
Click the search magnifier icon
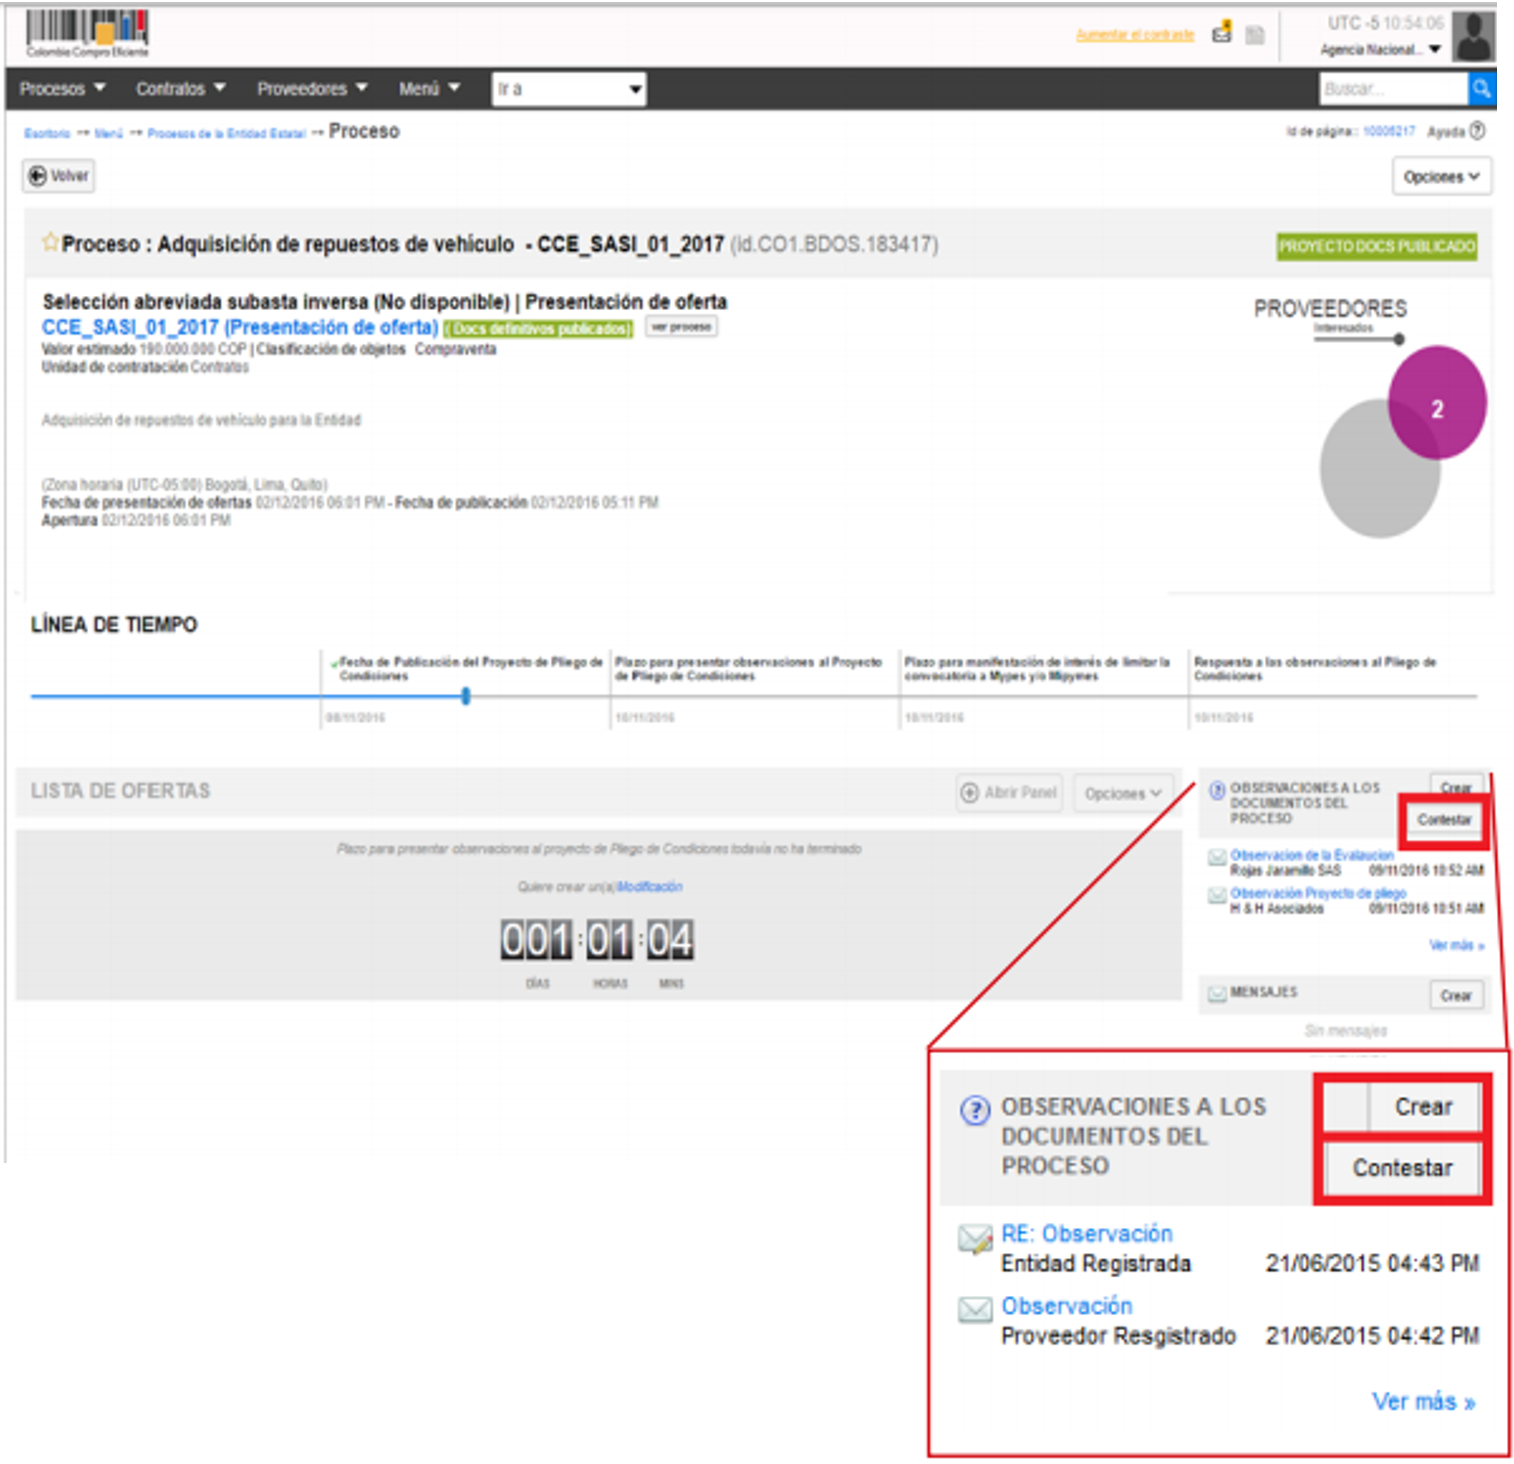tap(1481, 89)
